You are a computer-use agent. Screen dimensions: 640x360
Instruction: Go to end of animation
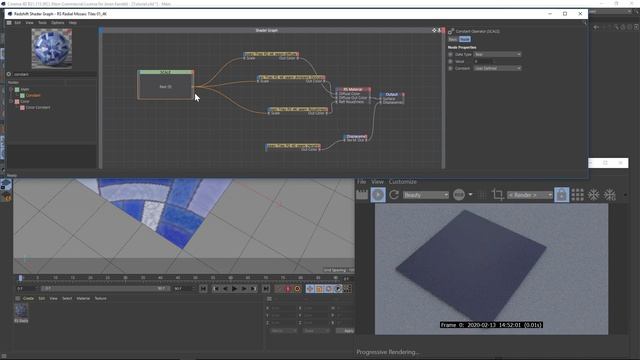pyautogui.click(x=266, y=289)
